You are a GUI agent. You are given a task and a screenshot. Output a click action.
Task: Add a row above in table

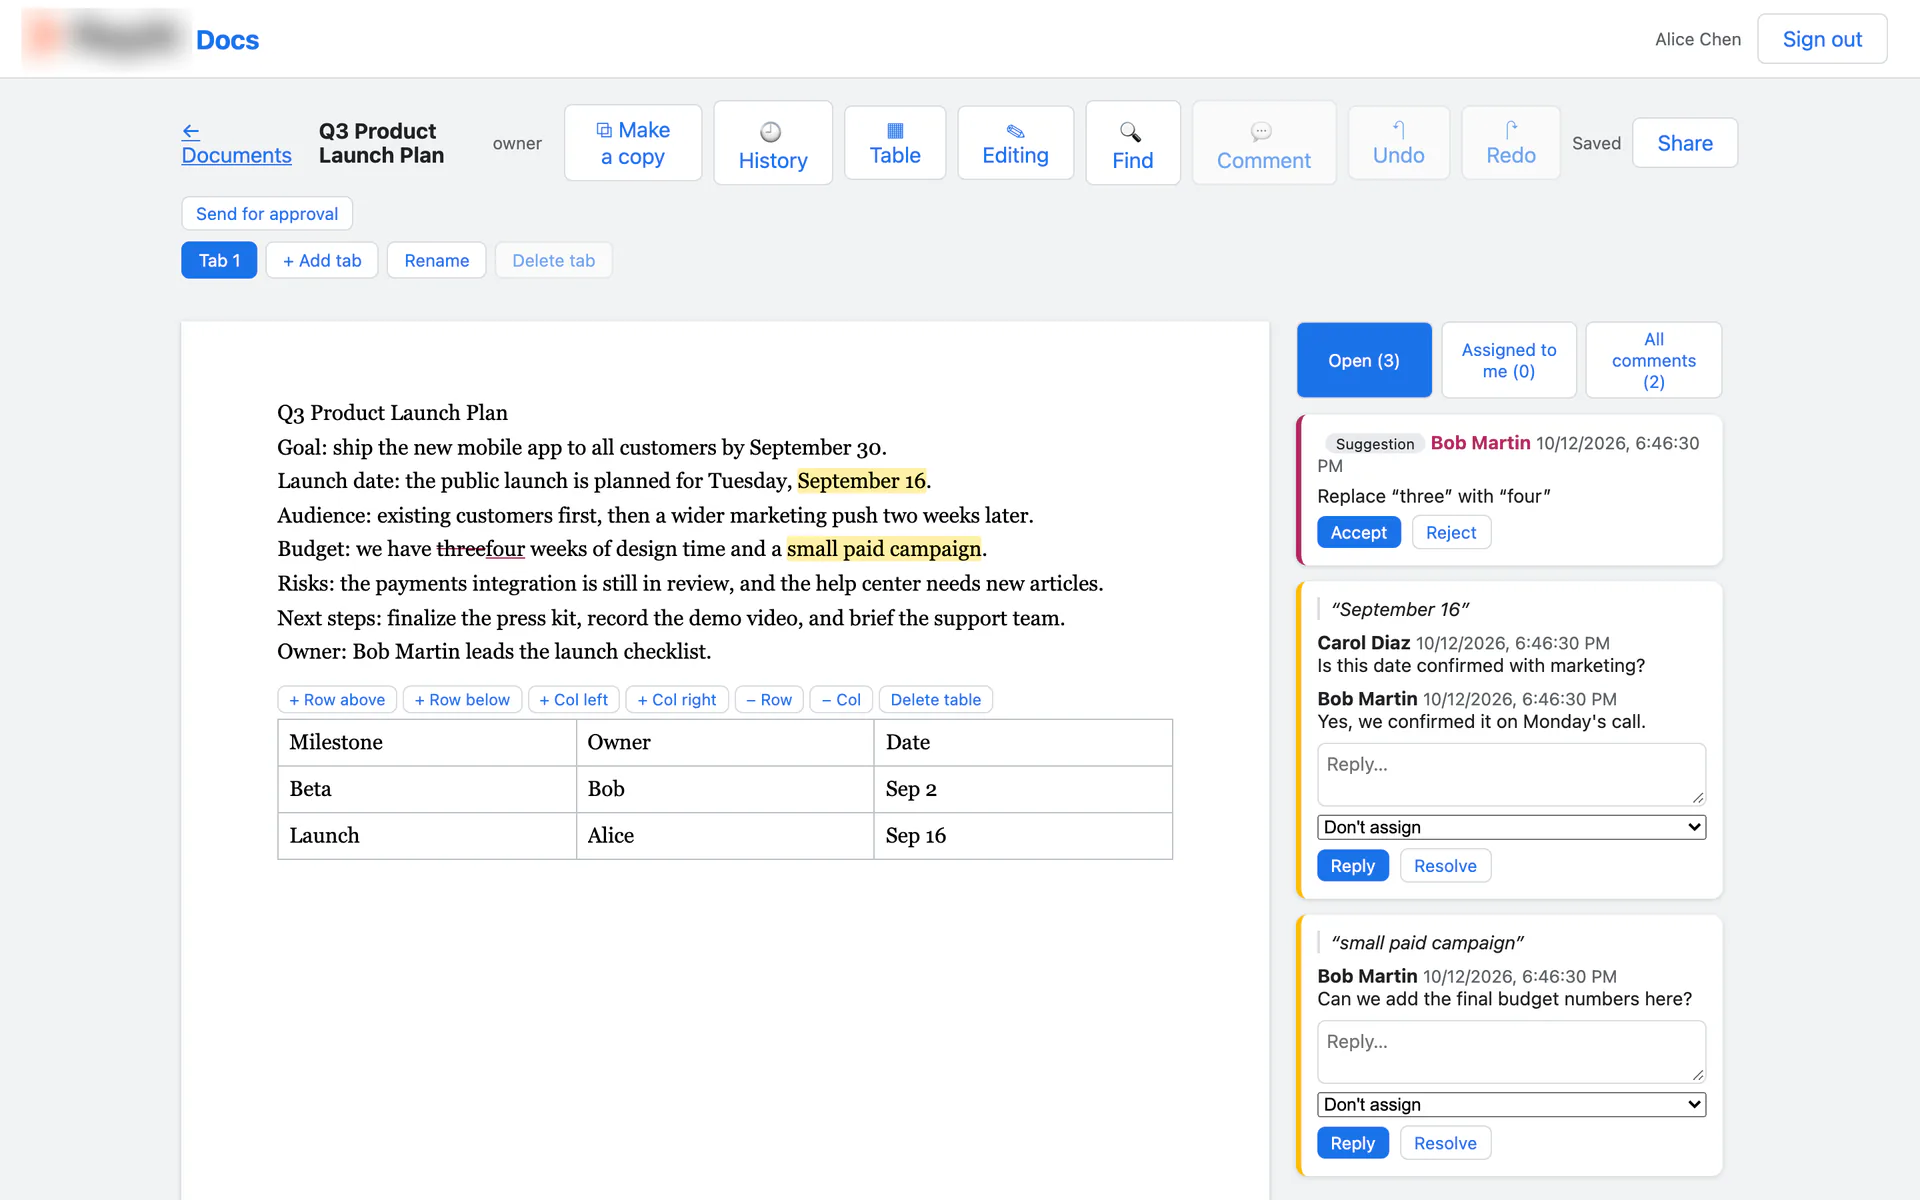coord(337,699)
